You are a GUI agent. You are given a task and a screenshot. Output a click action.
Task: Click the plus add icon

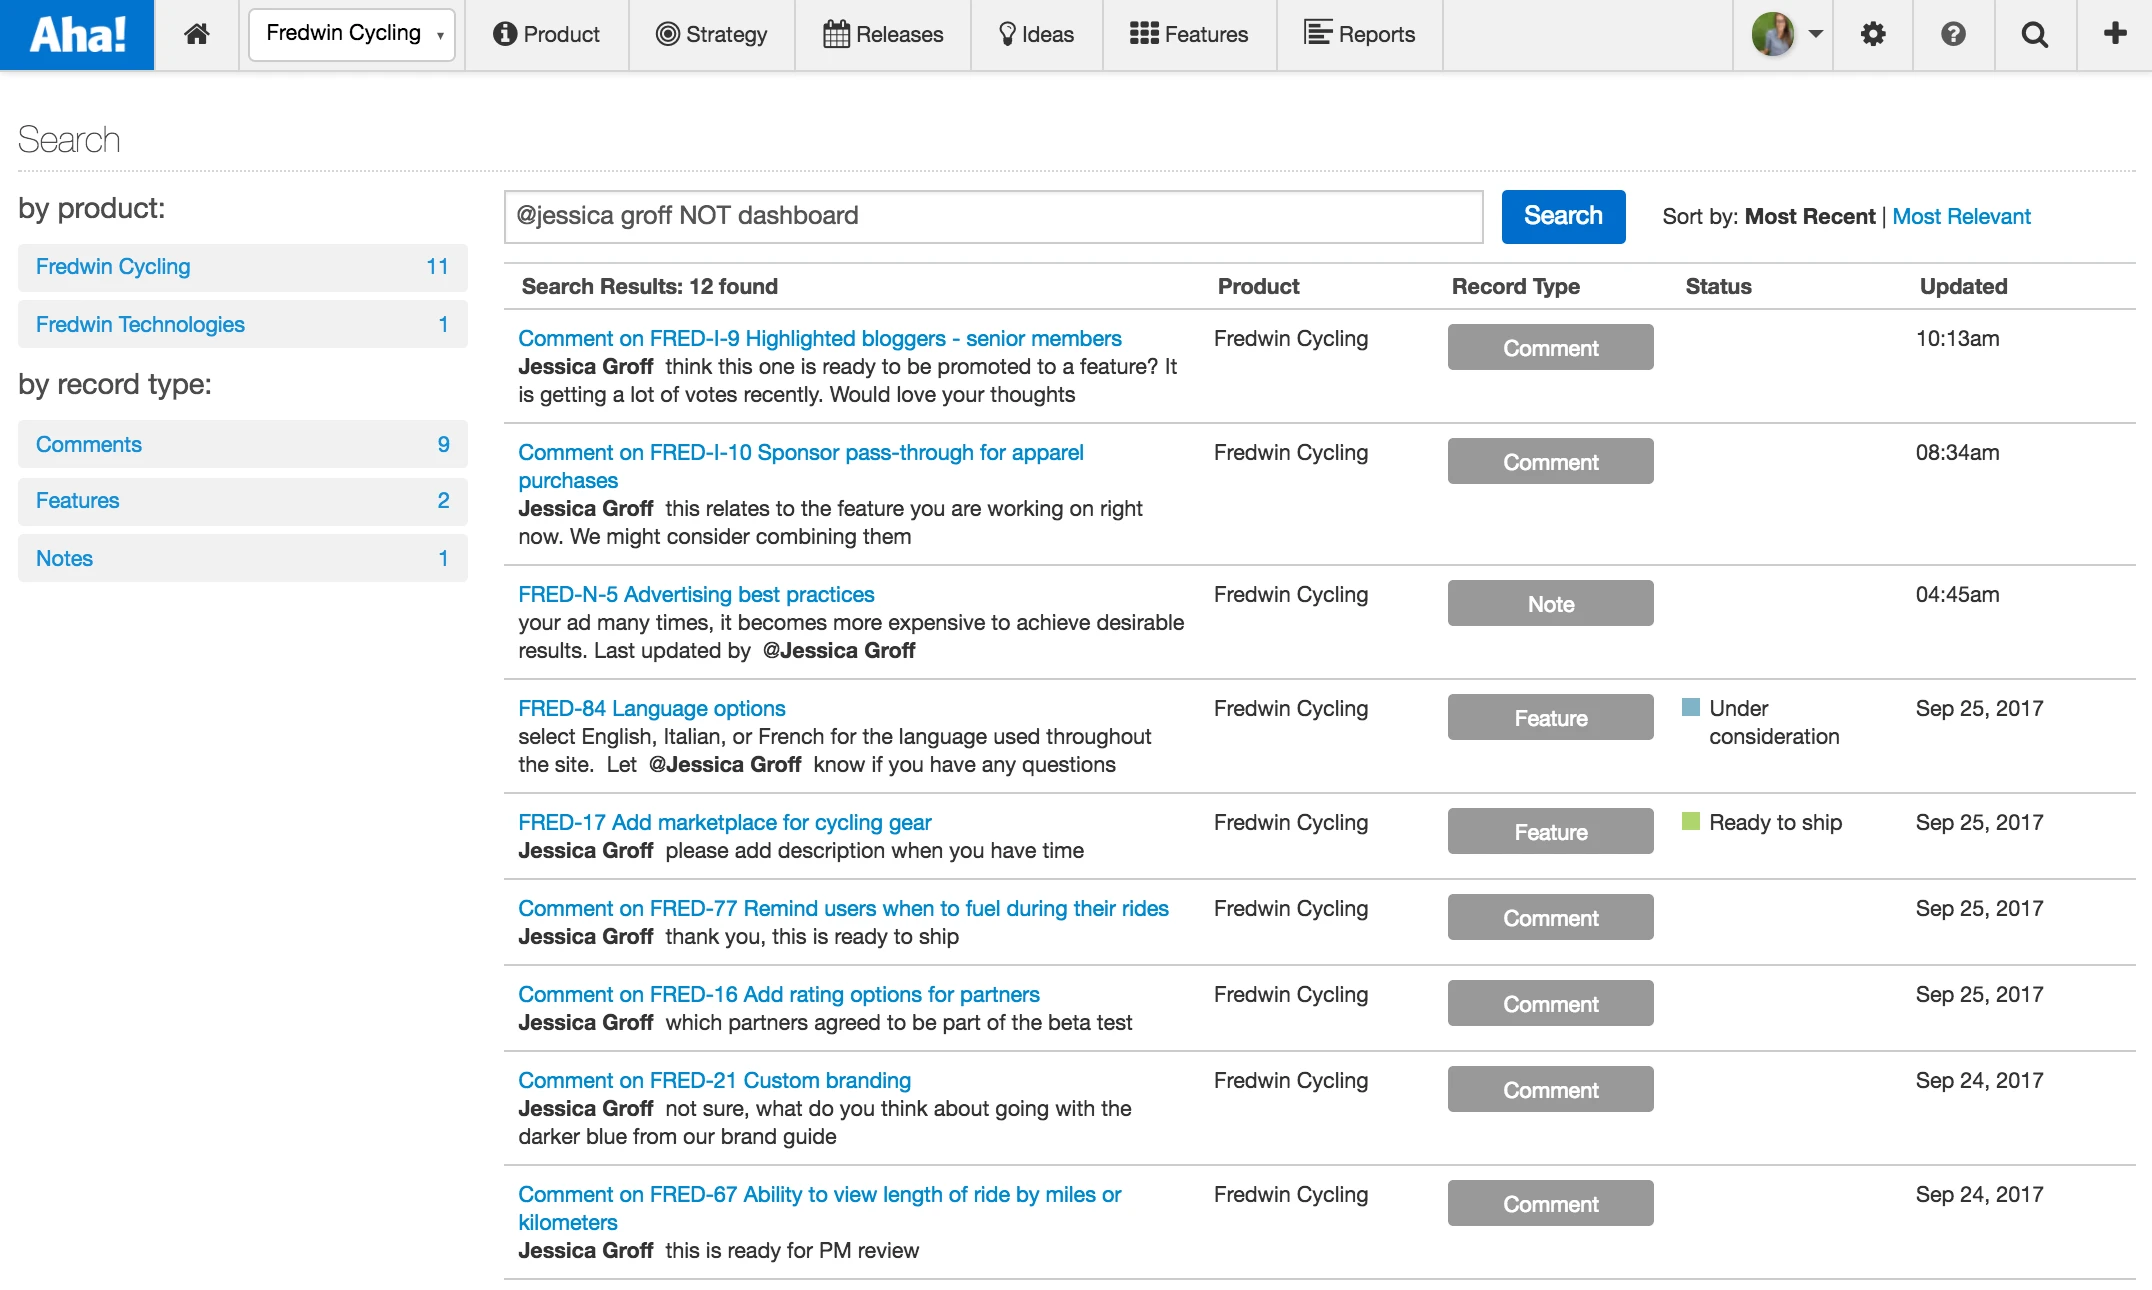(x=2114, y=34)
